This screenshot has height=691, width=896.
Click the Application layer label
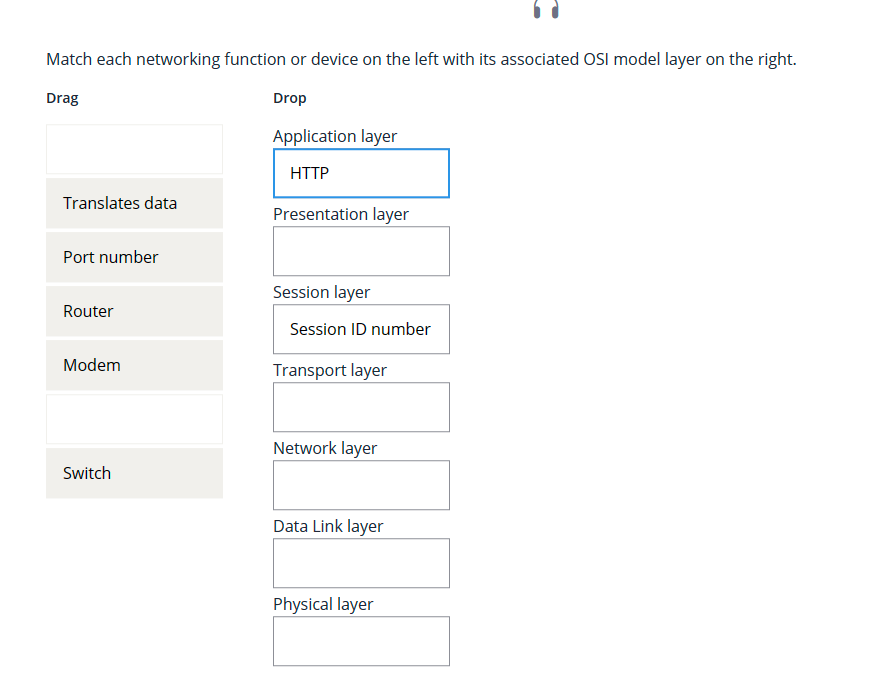pos(335,136)
